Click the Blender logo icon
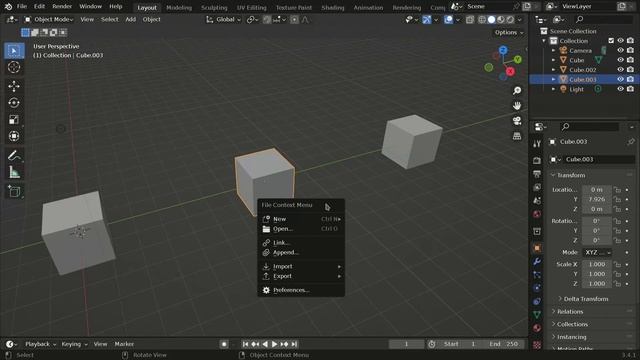Viewport: 640px width, 360px height. [8, 7]
